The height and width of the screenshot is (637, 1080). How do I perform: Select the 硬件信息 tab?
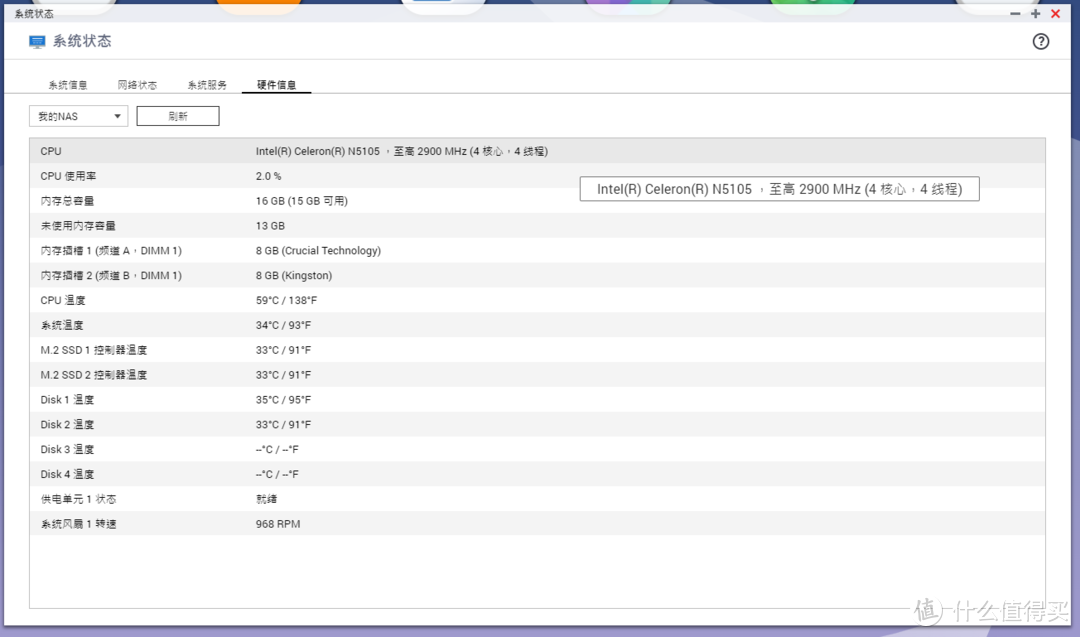[x=277, y=85]
